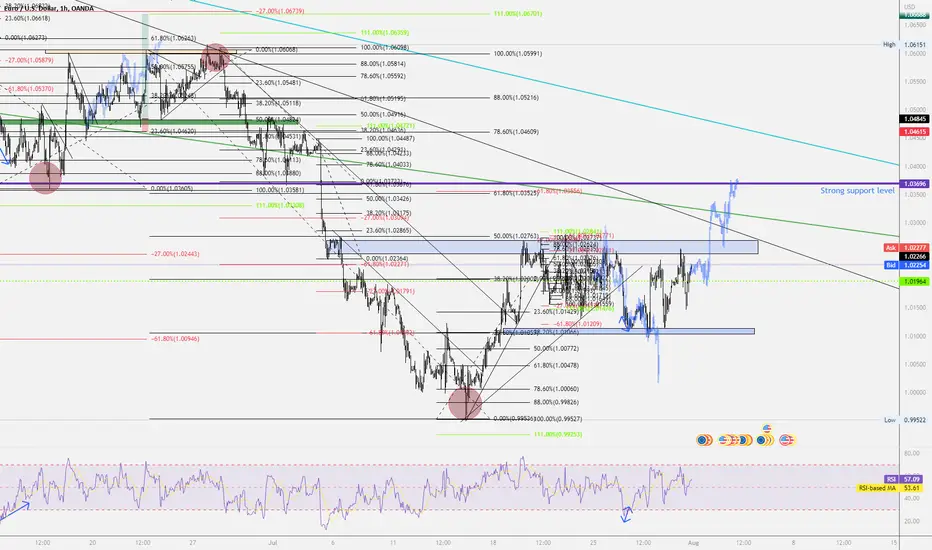This screenshot has width=932, height=550.
Task: Click the 88.00%(1.05216) Fibonacci label
Action: (516, 98)
